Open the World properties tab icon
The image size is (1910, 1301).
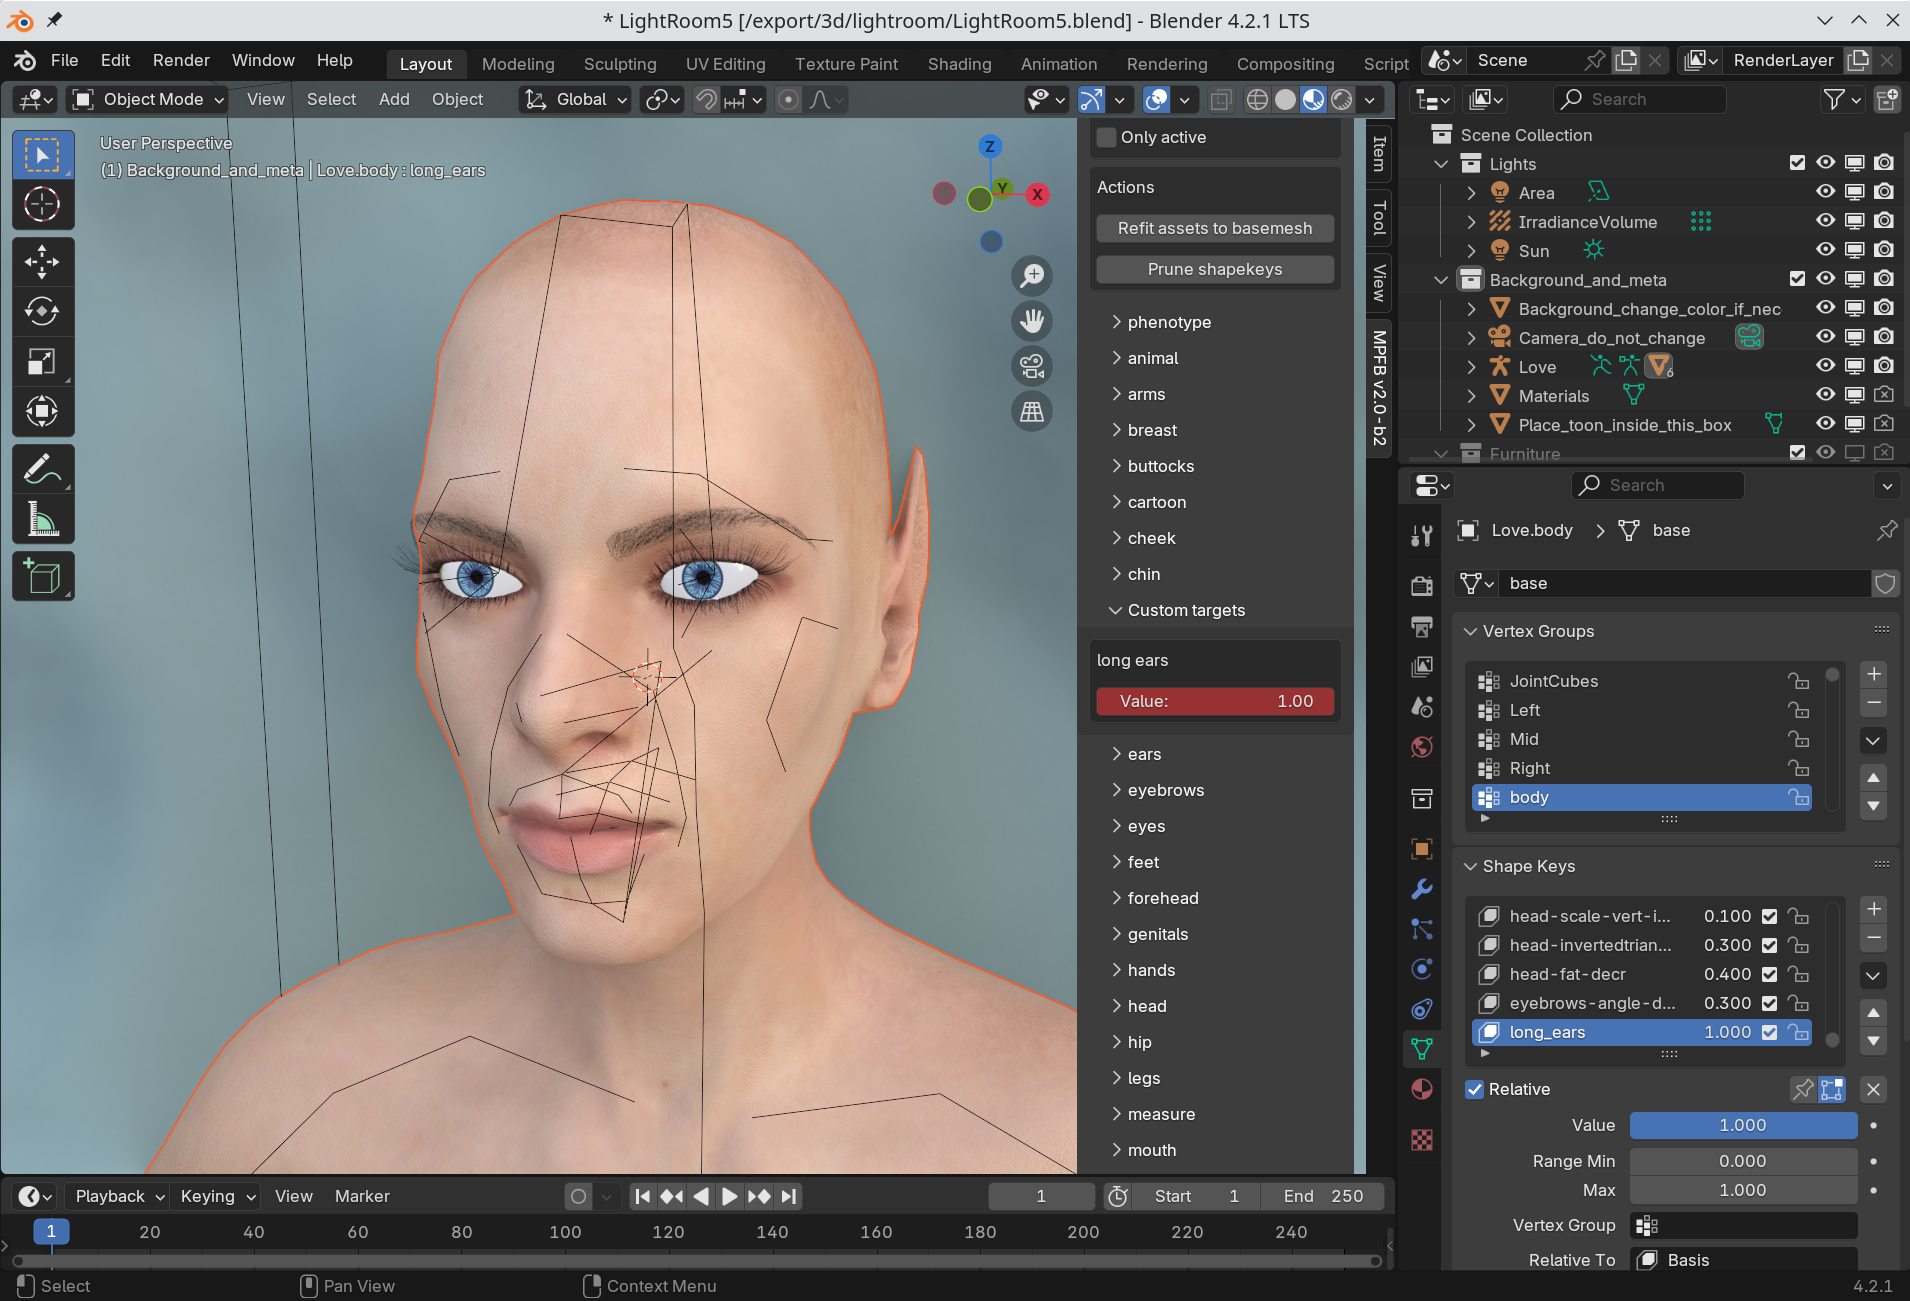1422,747
